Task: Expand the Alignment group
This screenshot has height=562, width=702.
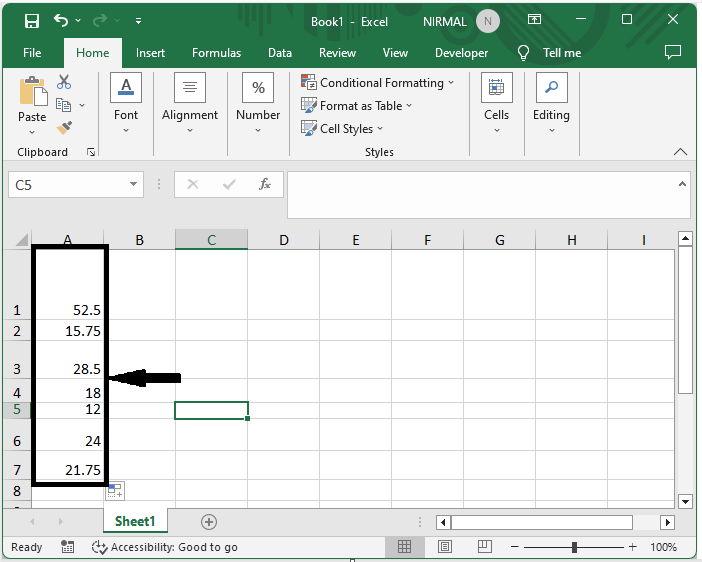Action: 190,103
